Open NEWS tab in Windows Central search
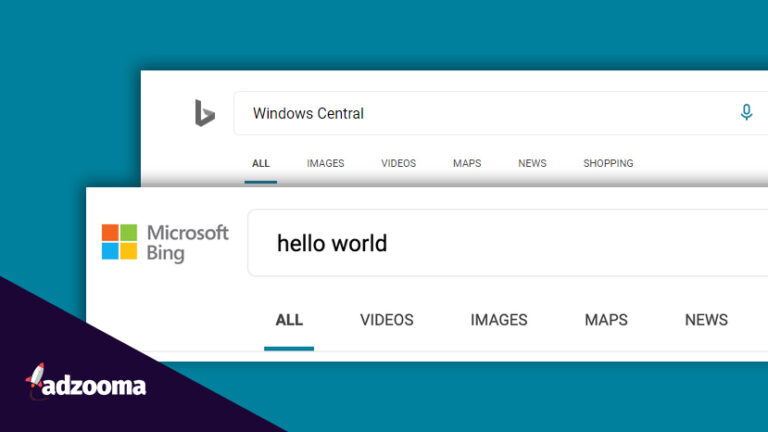This screenshot has width=768, height=432. [x=532, y=164]
